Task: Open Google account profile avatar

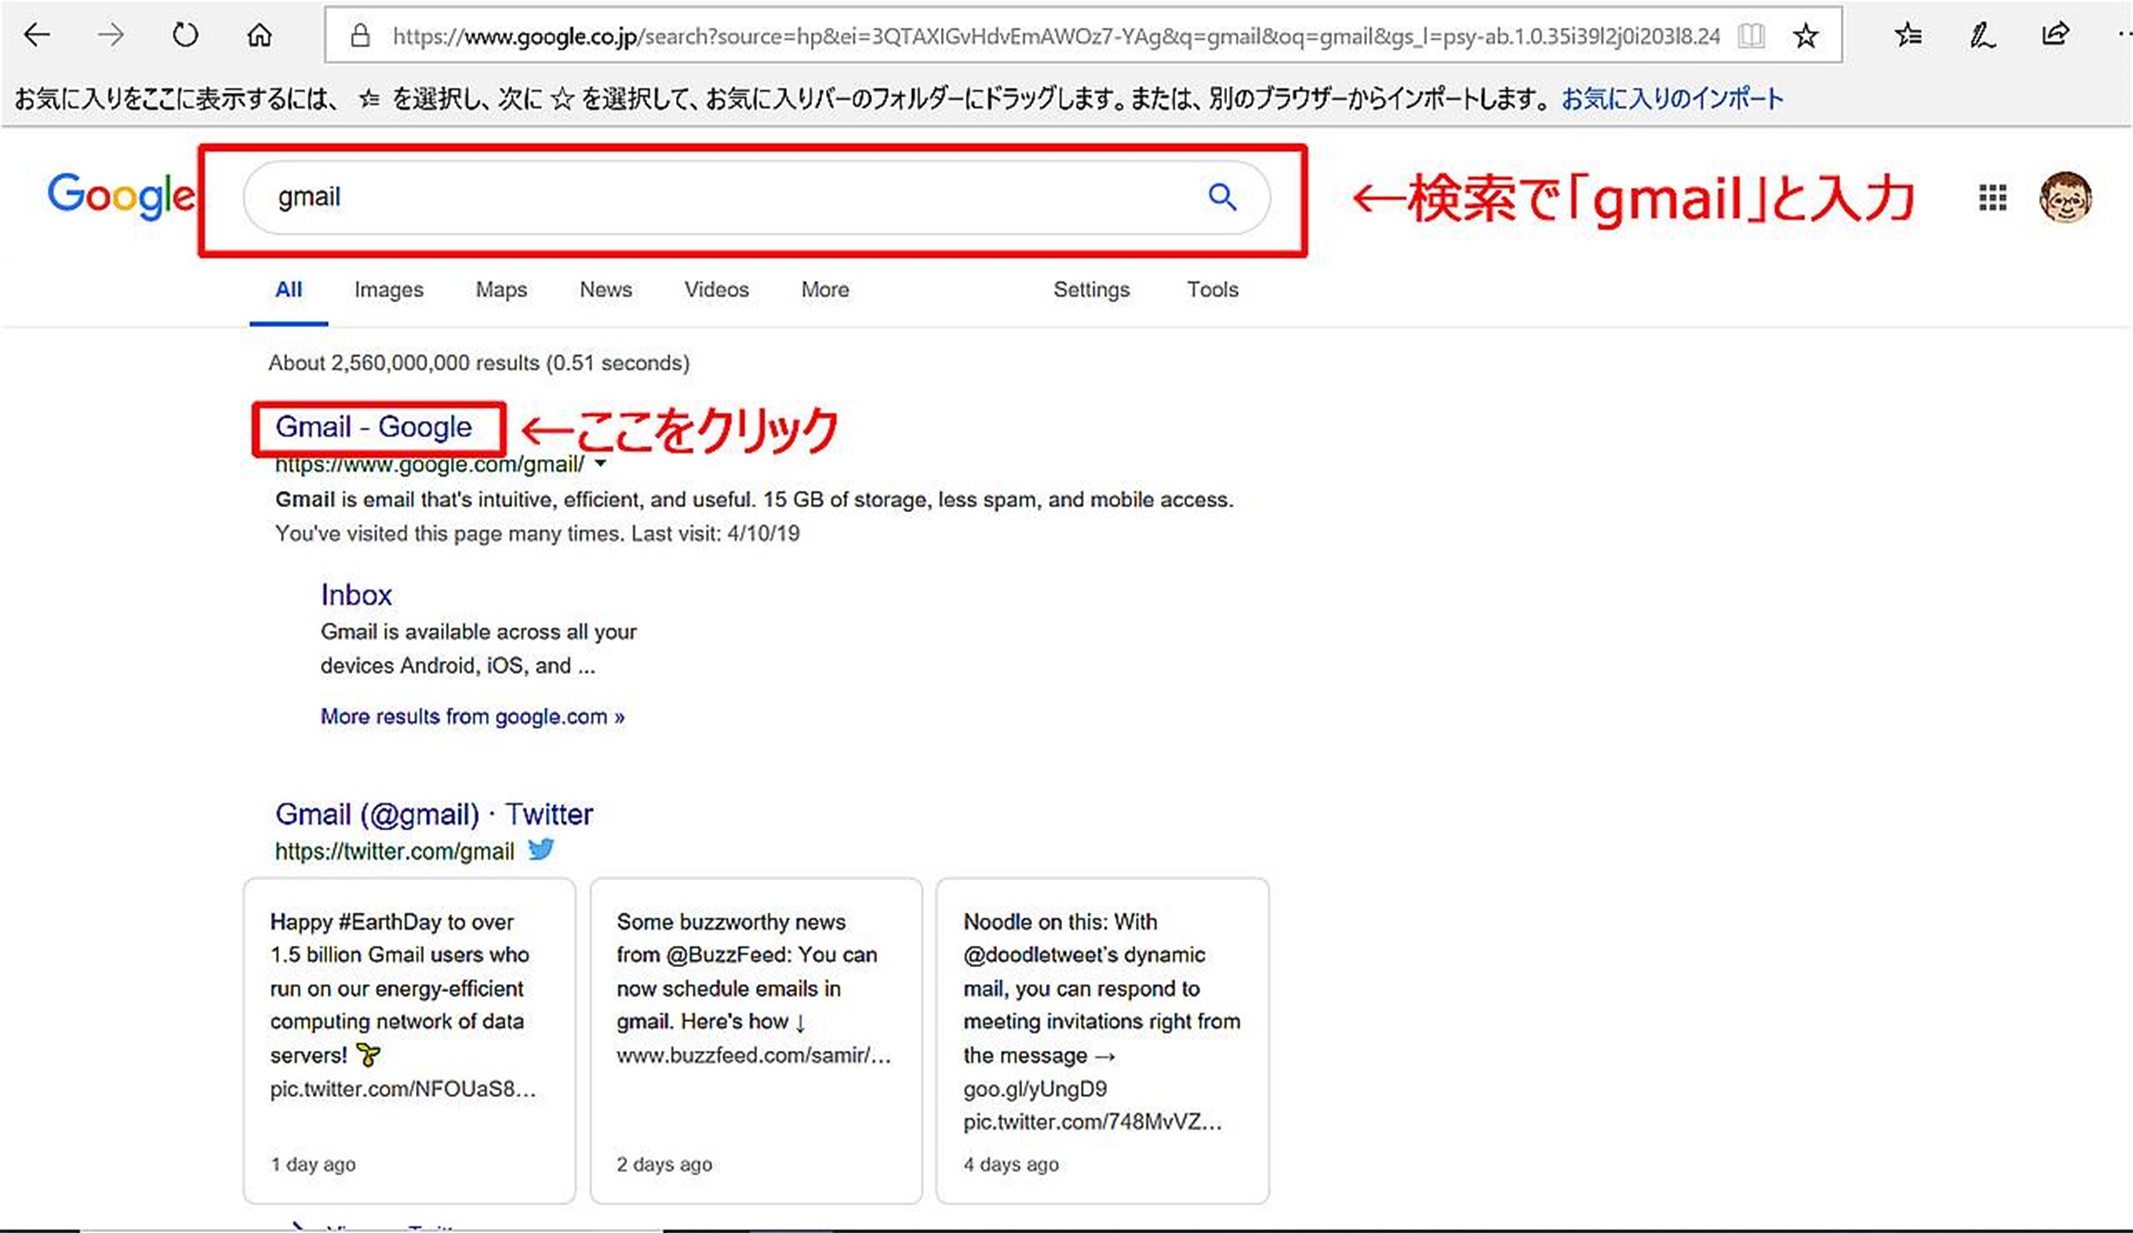Action: click(x=2065, y=197)
